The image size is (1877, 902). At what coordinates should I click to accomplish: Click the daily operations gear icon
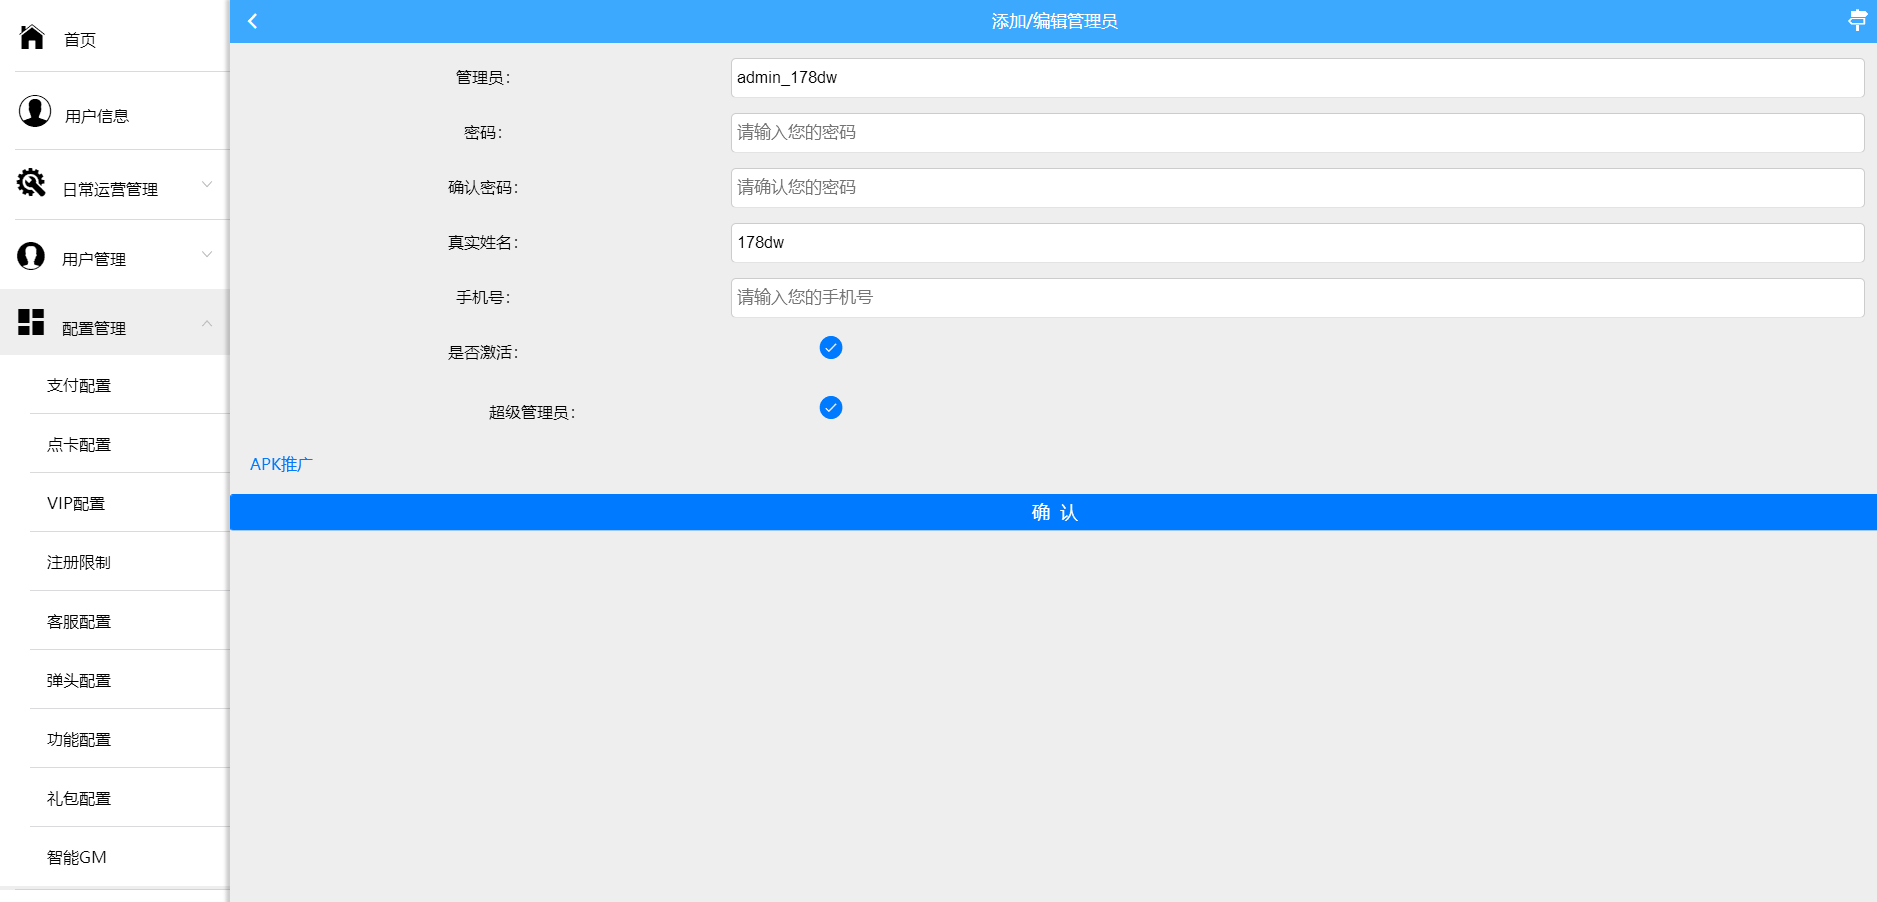pos(32,183)
